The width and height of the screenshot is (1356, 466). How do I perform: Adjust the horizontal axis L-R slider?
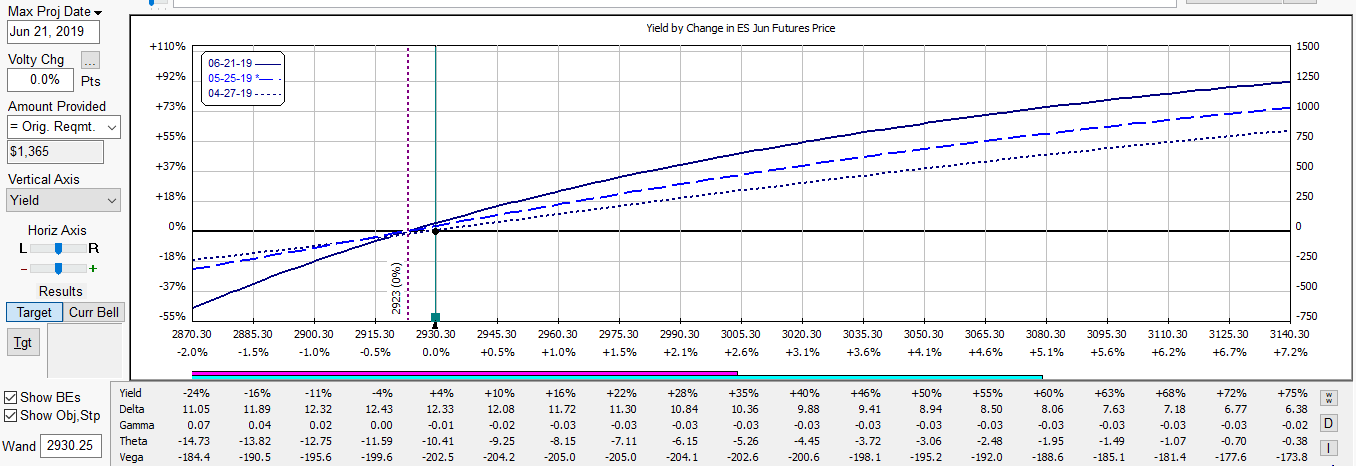(59, 247)
